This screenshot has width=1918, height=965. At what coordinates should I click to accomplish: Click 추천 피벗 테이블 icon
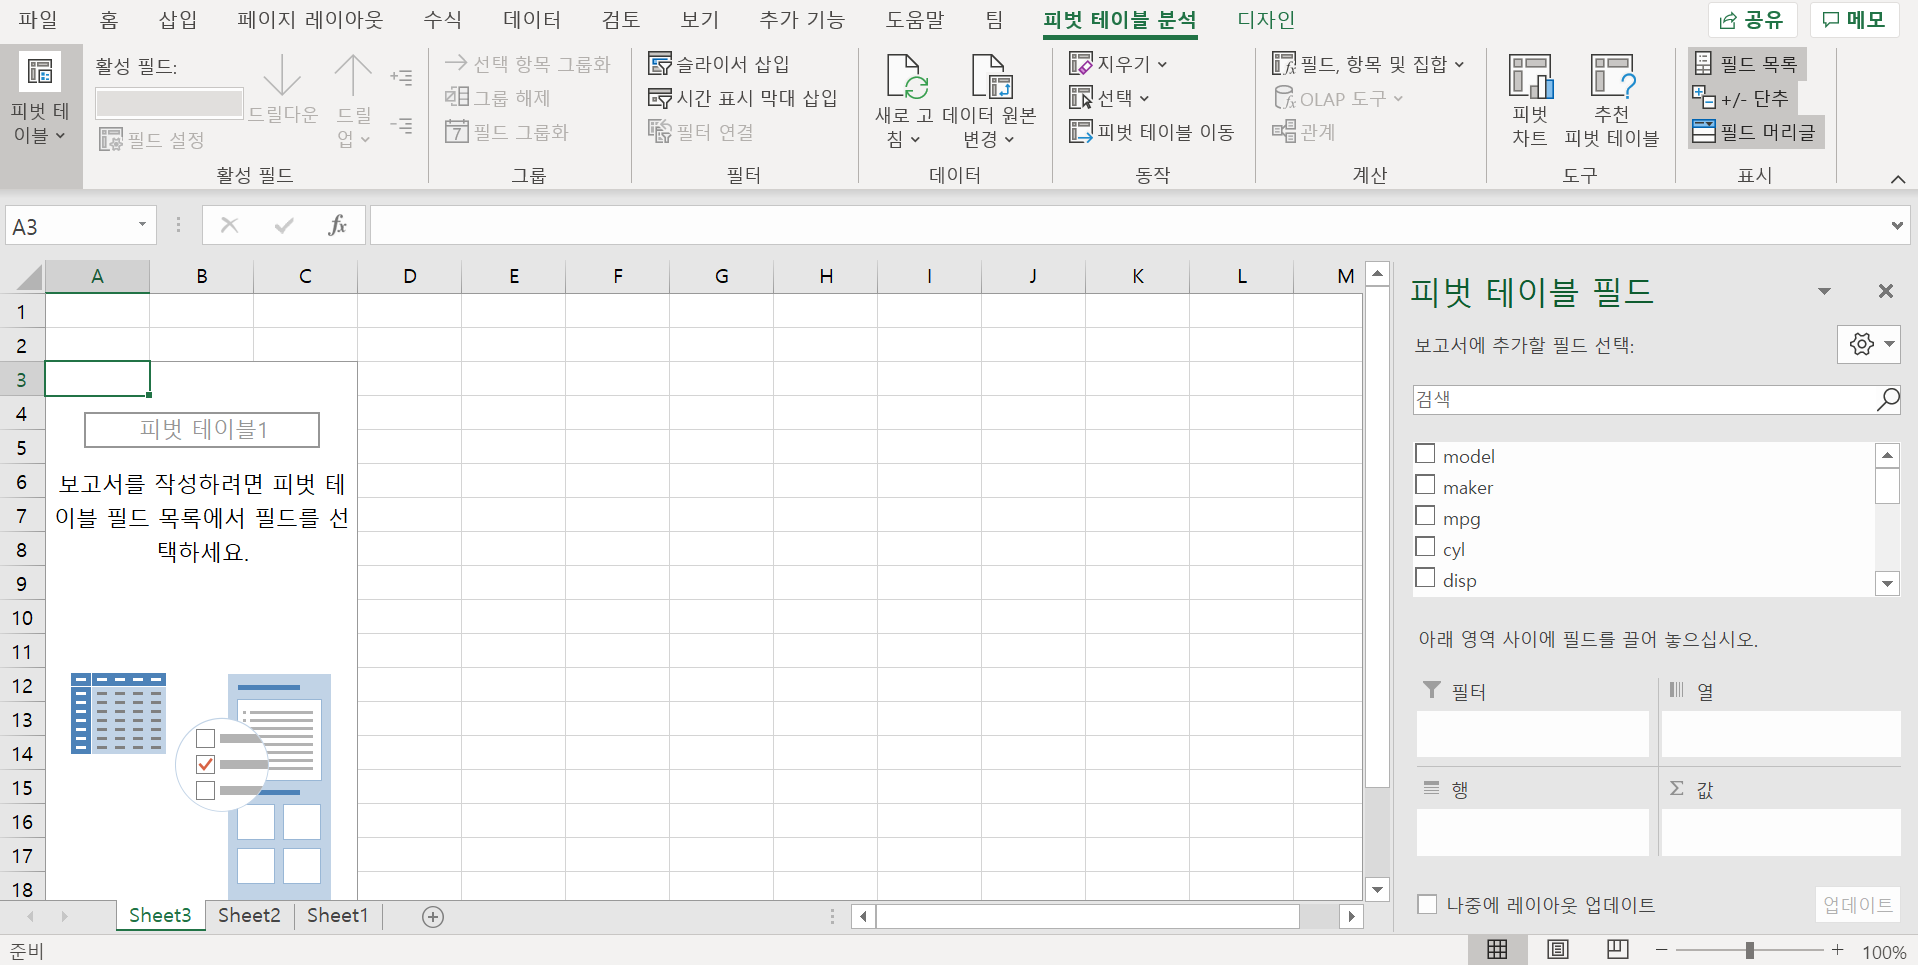(x=1612, y=77)
